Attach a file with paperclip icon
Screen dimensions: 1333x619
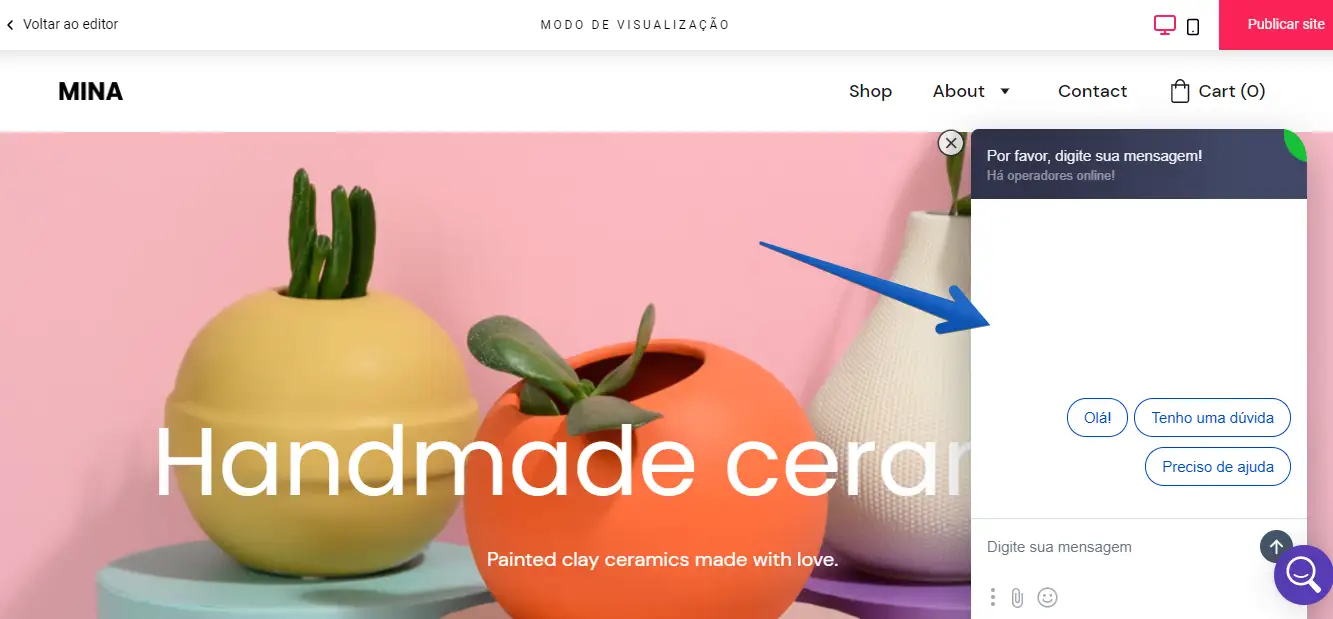coord(1017,597)
